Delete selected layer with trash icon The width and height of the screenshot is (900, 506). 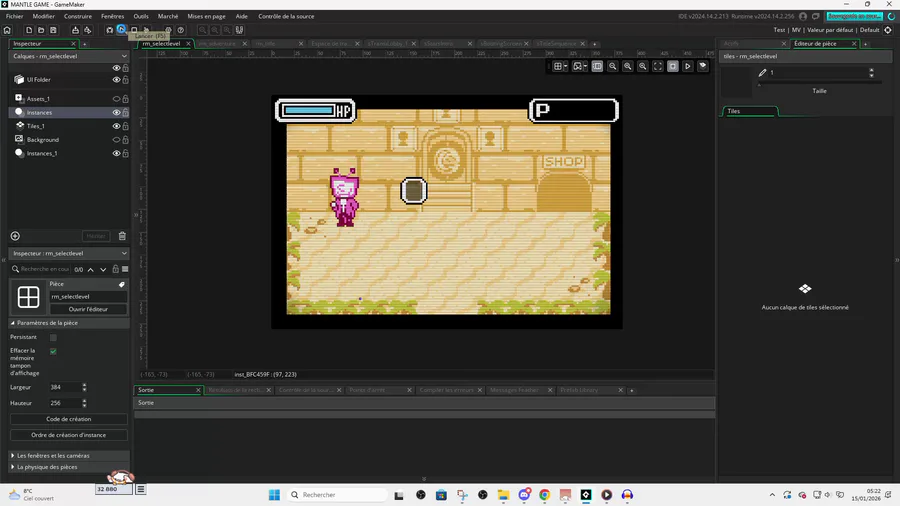coord(122,236)
